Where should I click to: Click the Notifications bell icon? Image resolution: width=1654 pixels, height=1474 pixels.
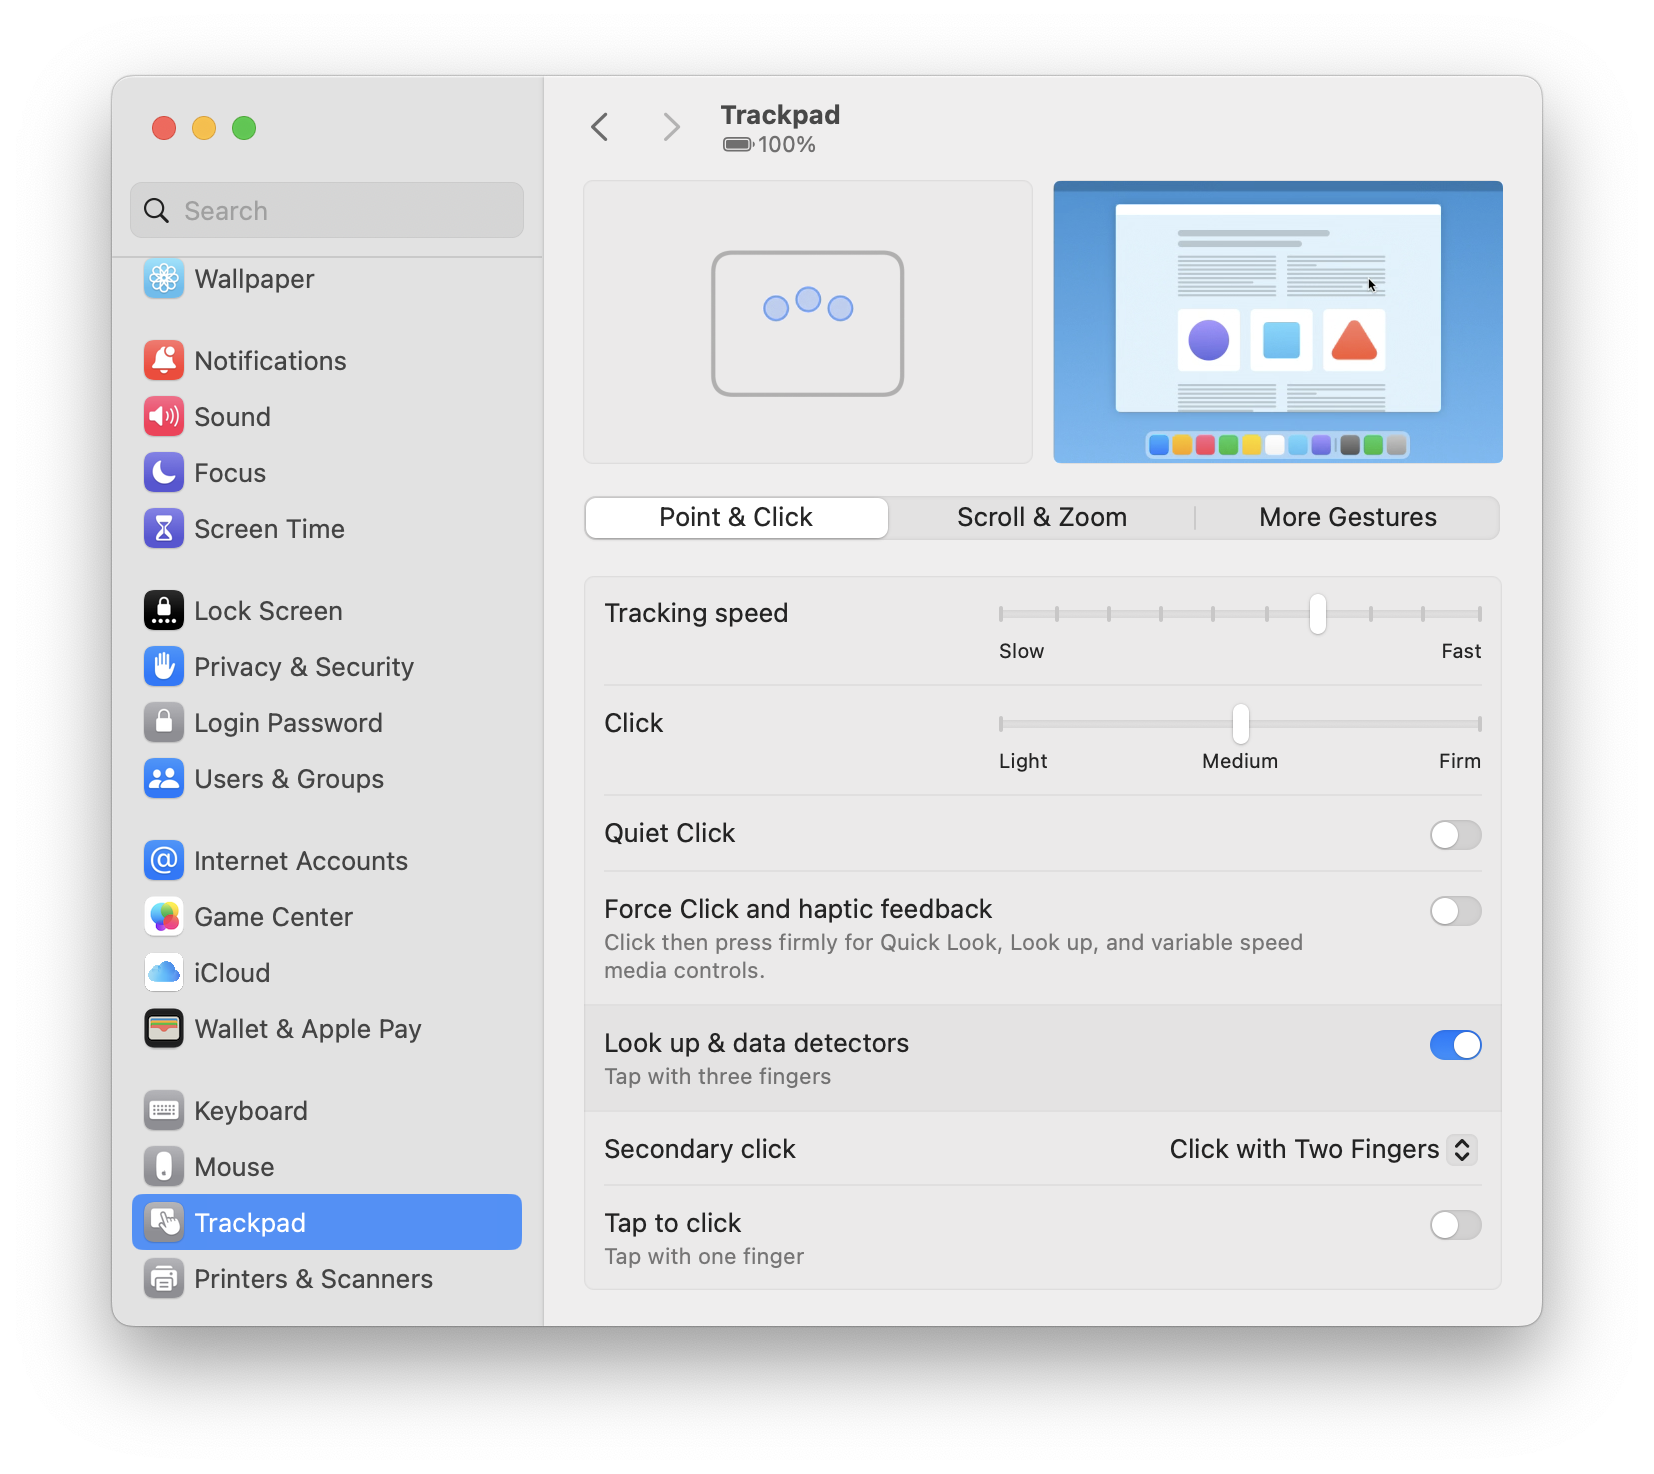[164, 361]
